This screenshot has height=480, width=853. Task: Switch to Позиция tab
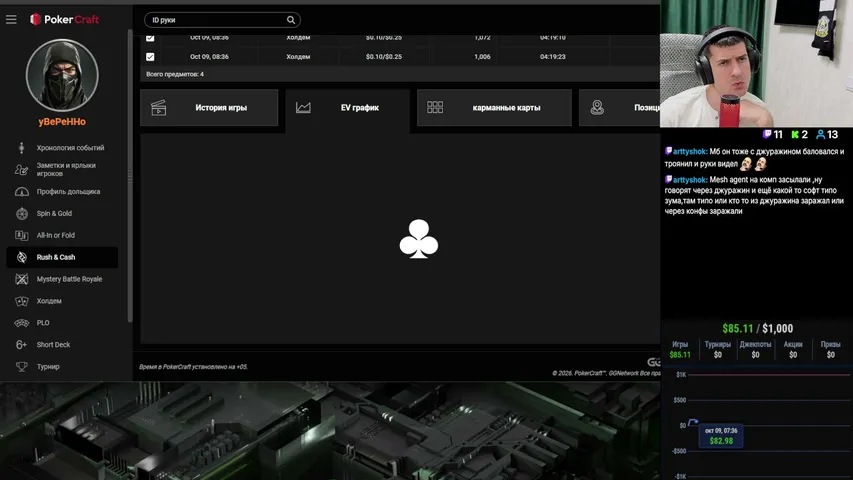620,108
